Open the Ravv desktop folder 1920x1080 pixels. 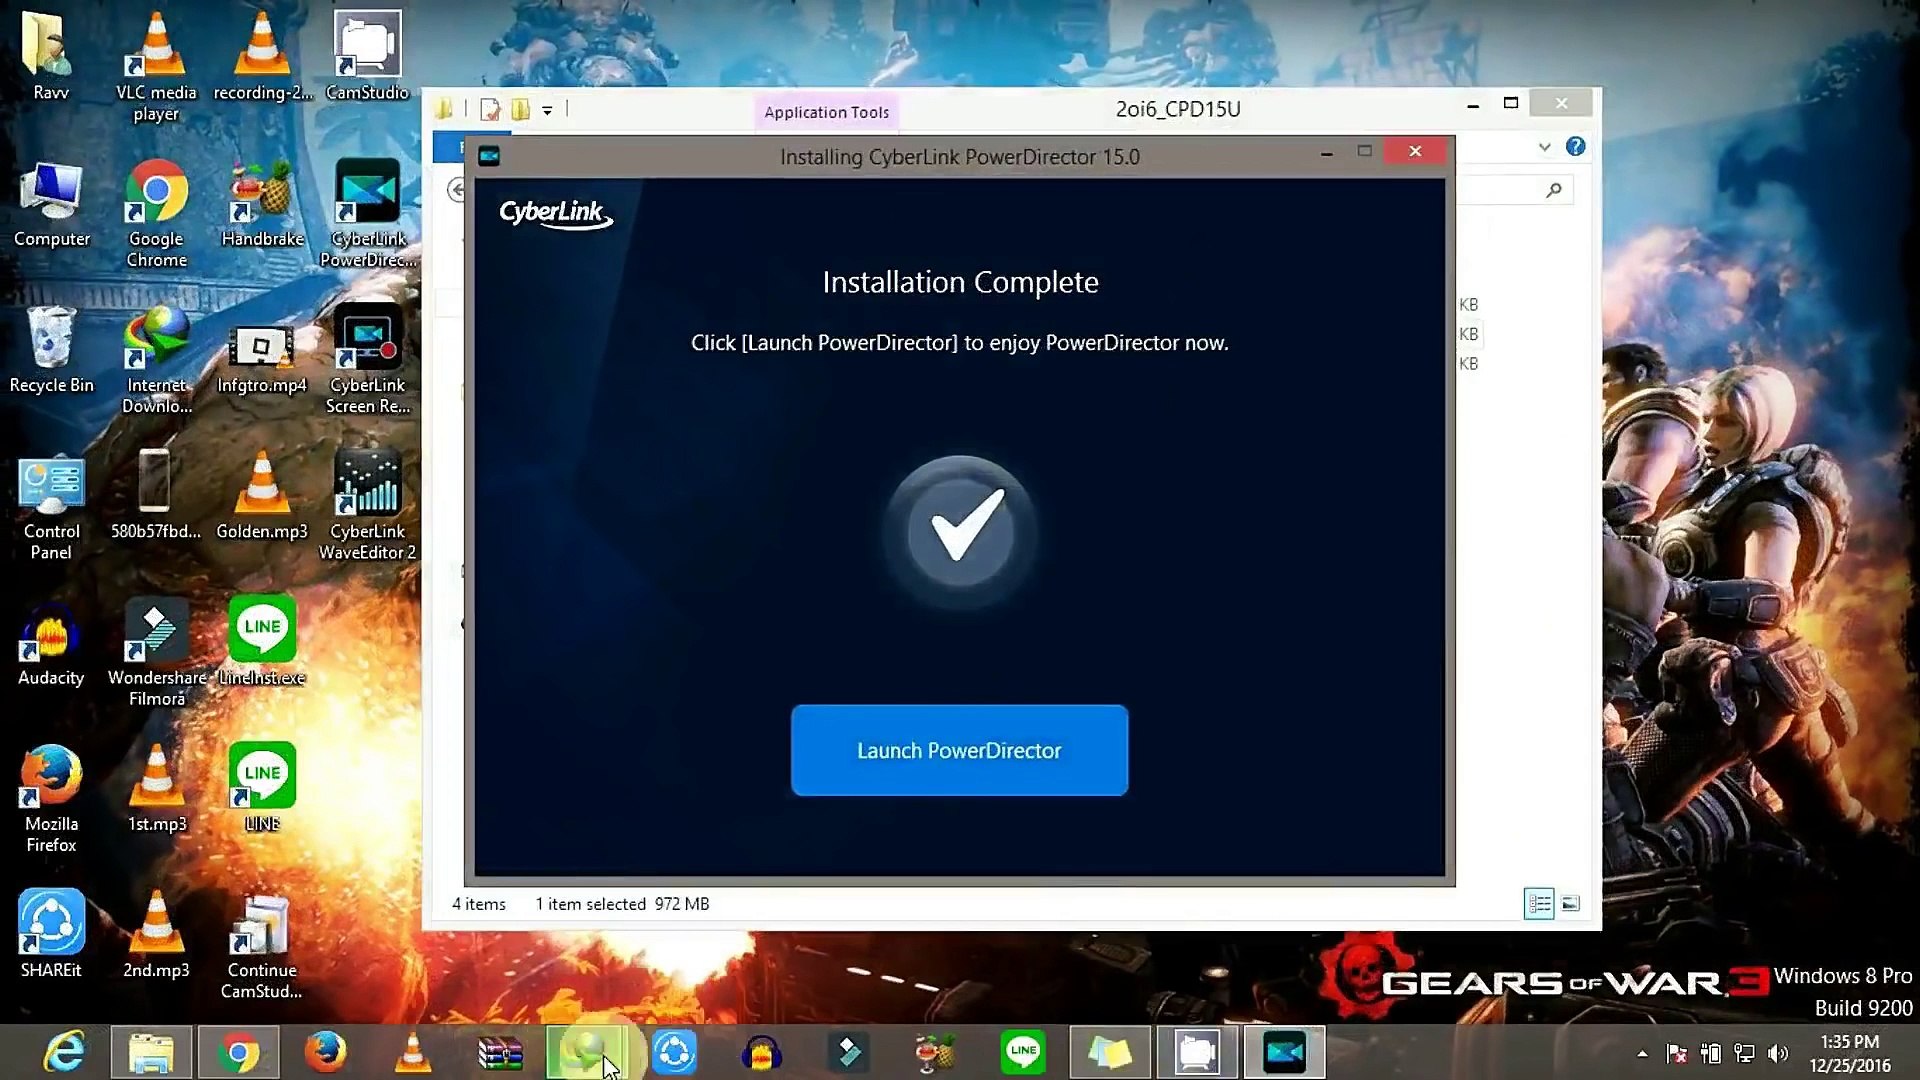(50, 56)
